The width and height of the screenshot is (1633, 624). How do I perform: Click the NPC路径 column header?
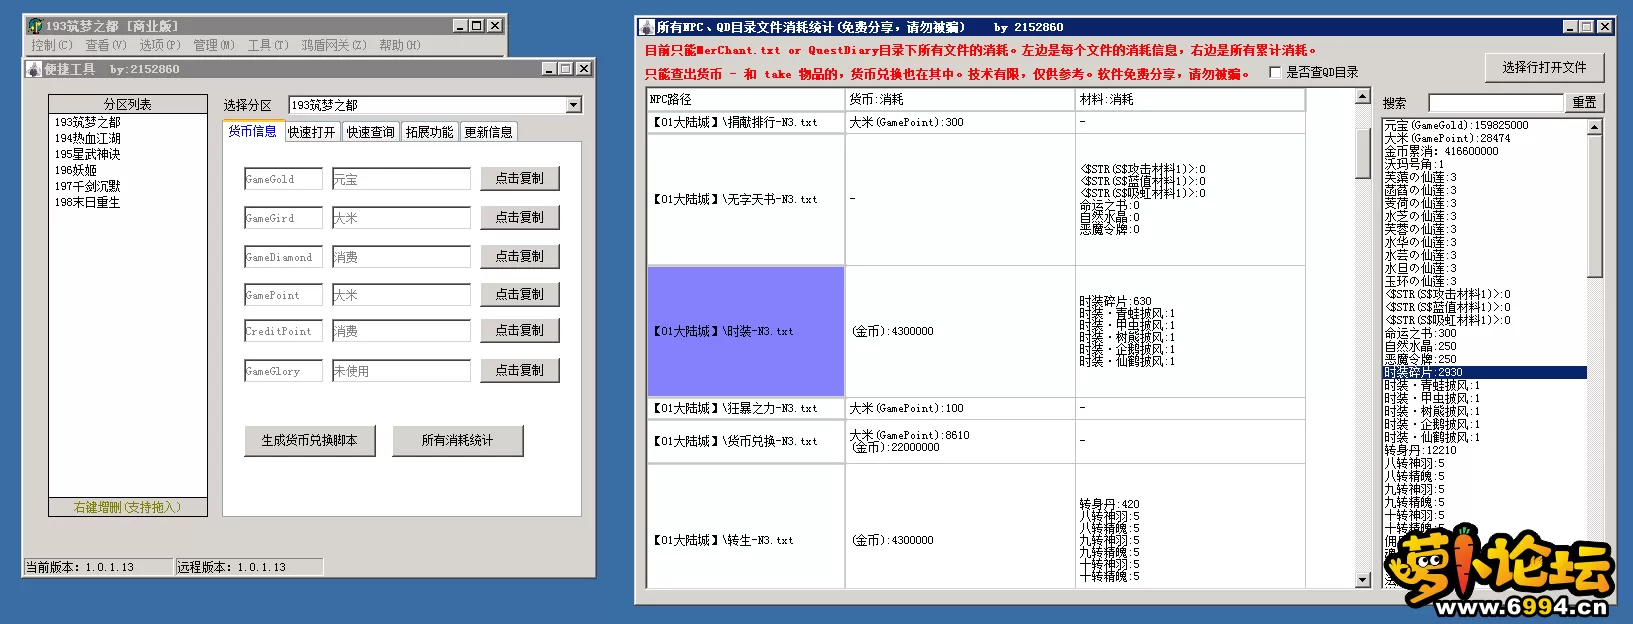[x=746, y=99]
